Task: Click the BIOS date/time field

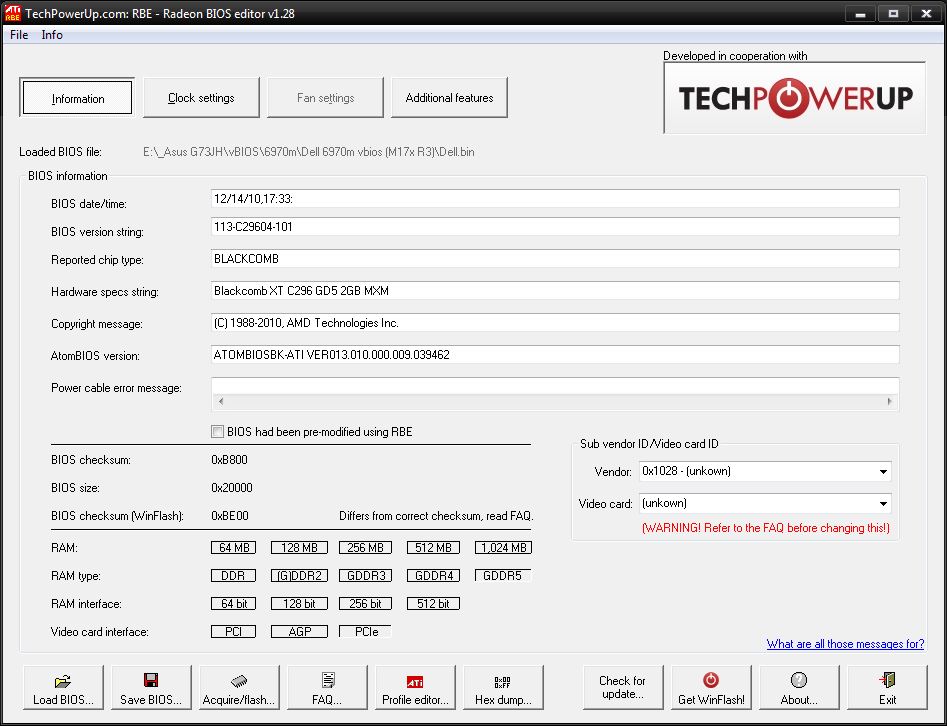Action: 555,199
